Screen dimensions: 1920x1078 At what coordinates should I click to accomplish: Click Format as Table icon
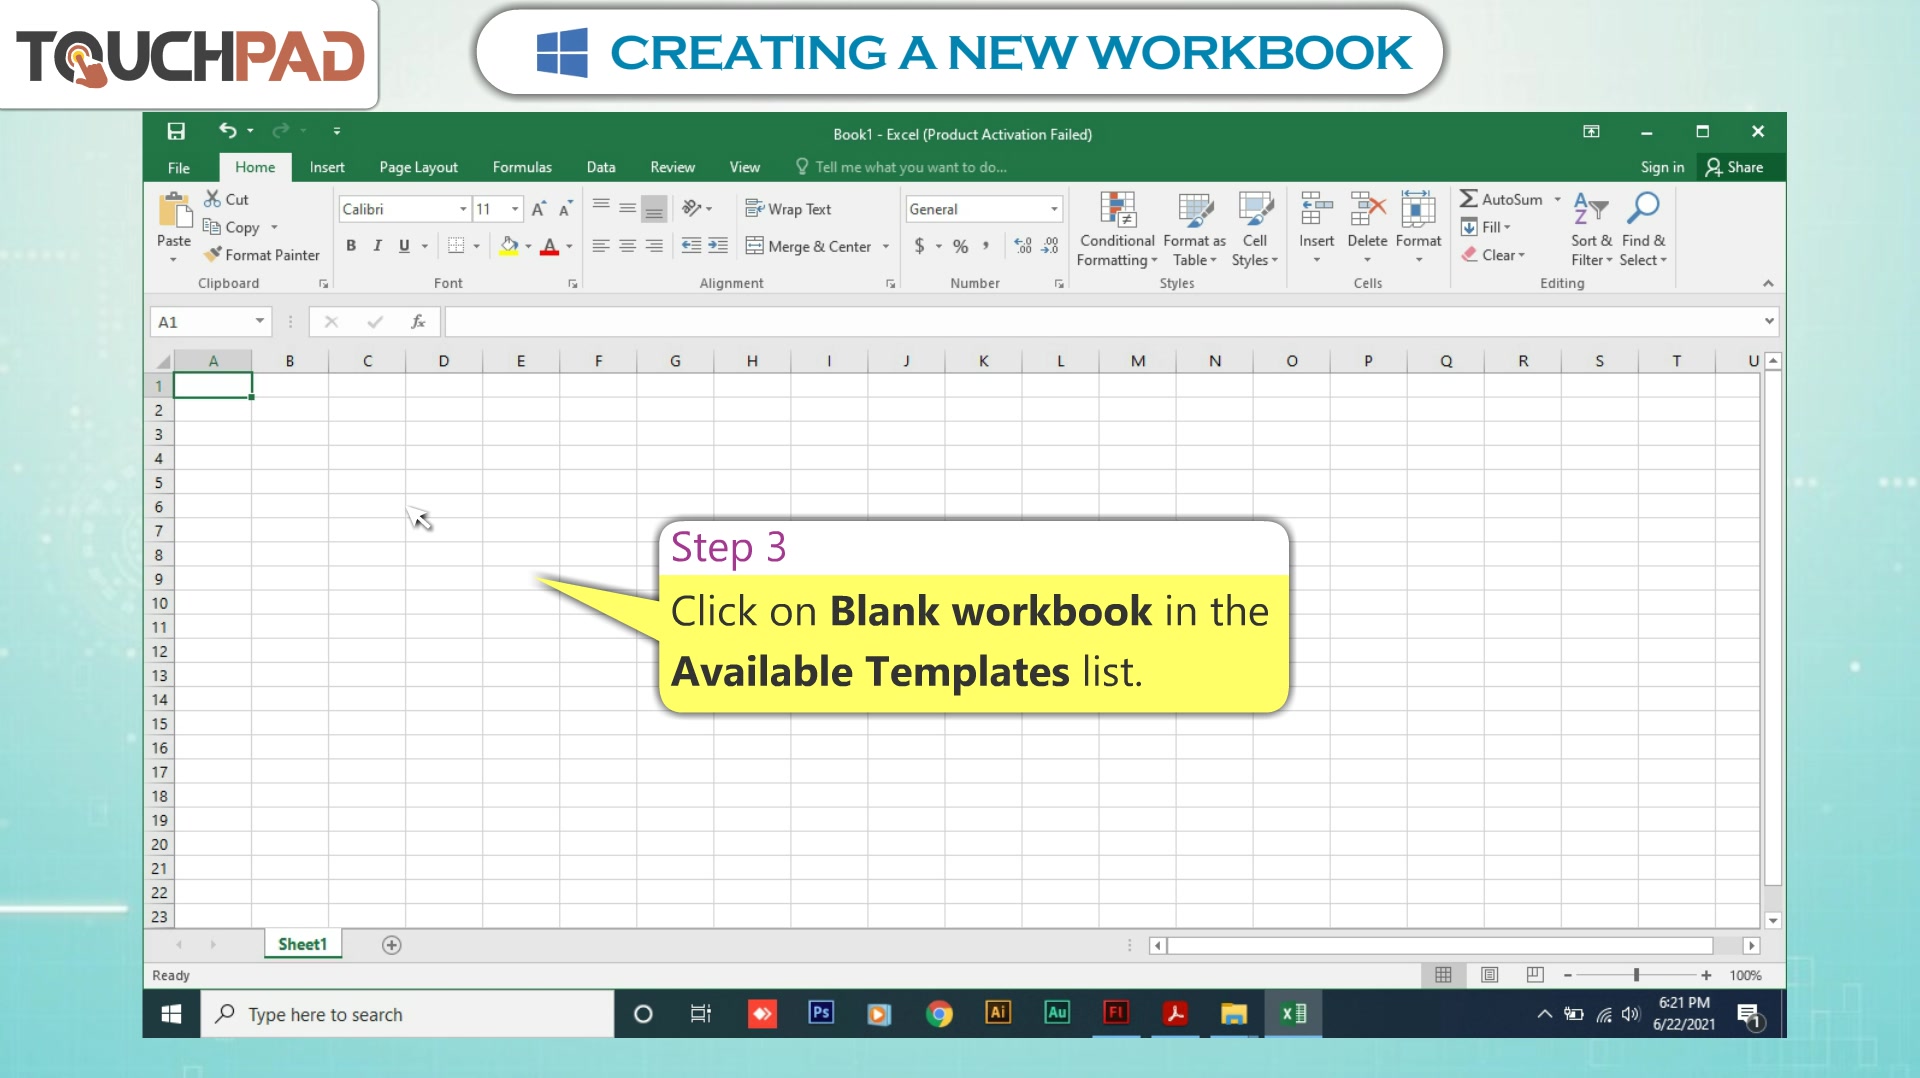coord(1195,209)
